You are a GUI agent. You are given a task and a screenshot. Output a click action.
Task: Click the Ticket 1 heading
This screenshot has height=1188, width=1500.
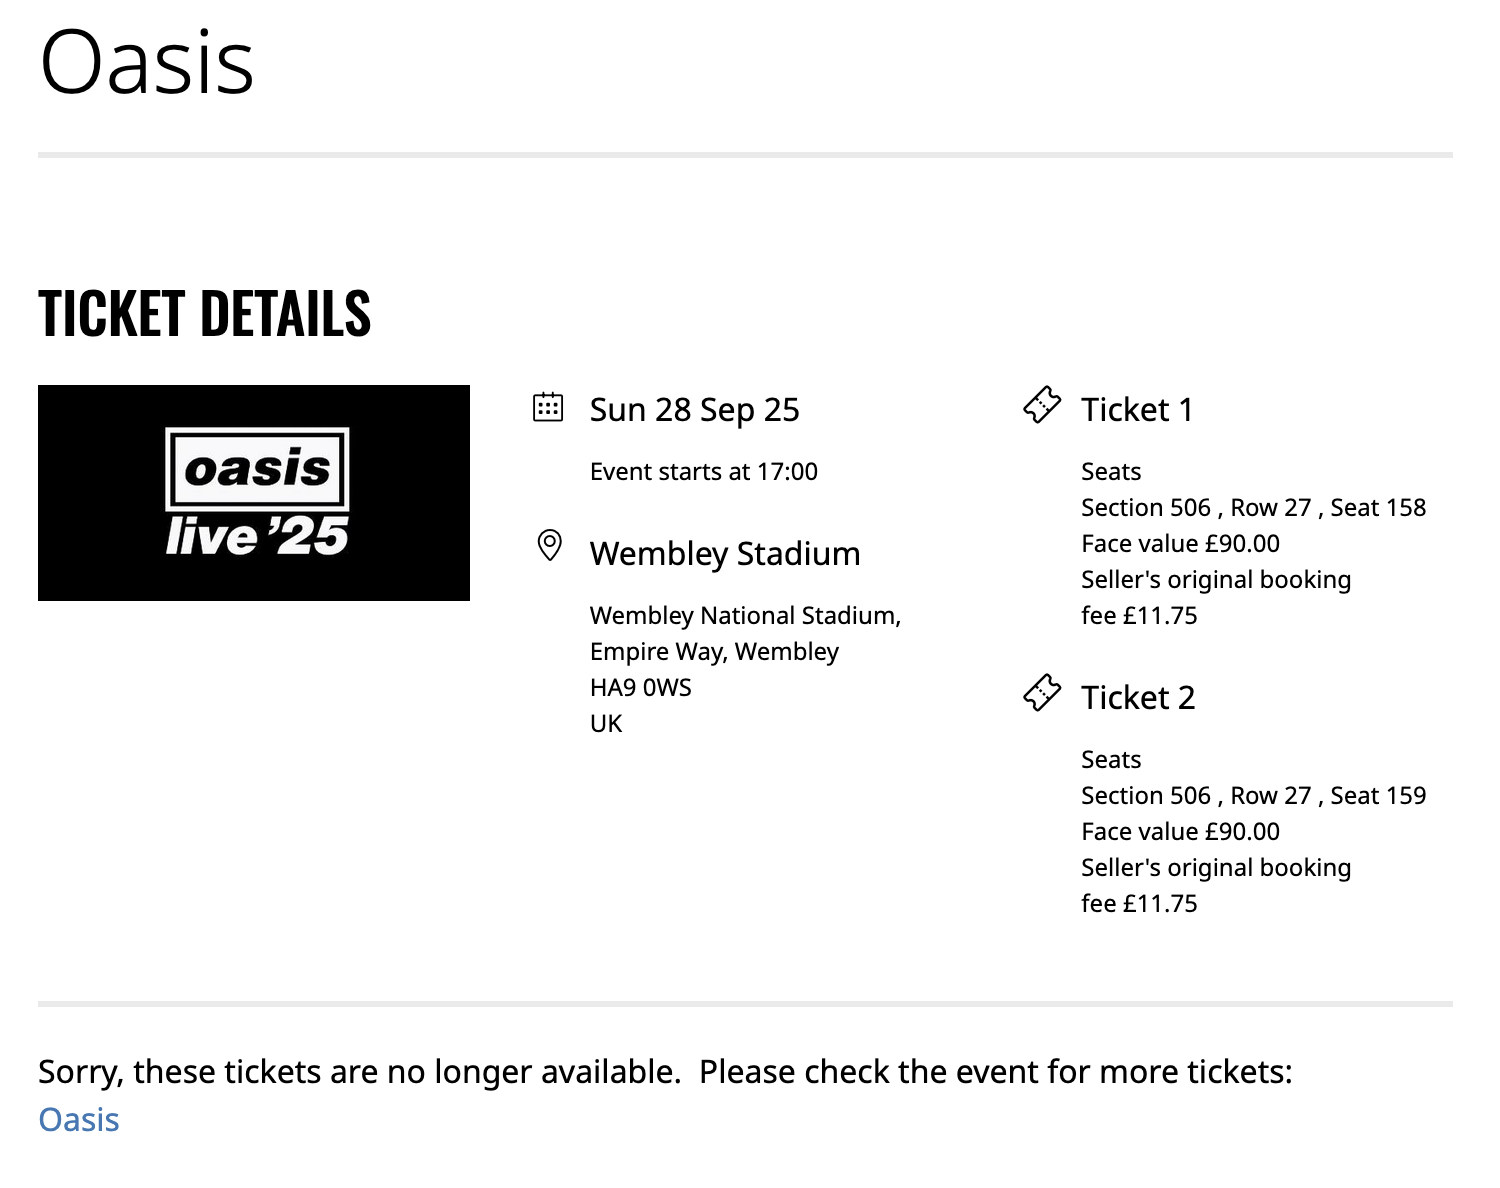1137,410
